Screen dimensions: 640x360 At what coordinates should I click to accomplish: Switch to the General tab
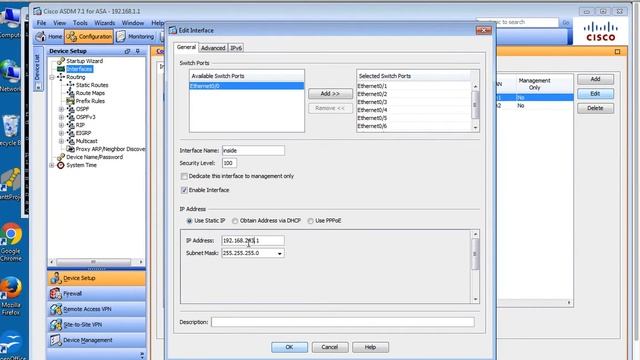coord(186,47)
